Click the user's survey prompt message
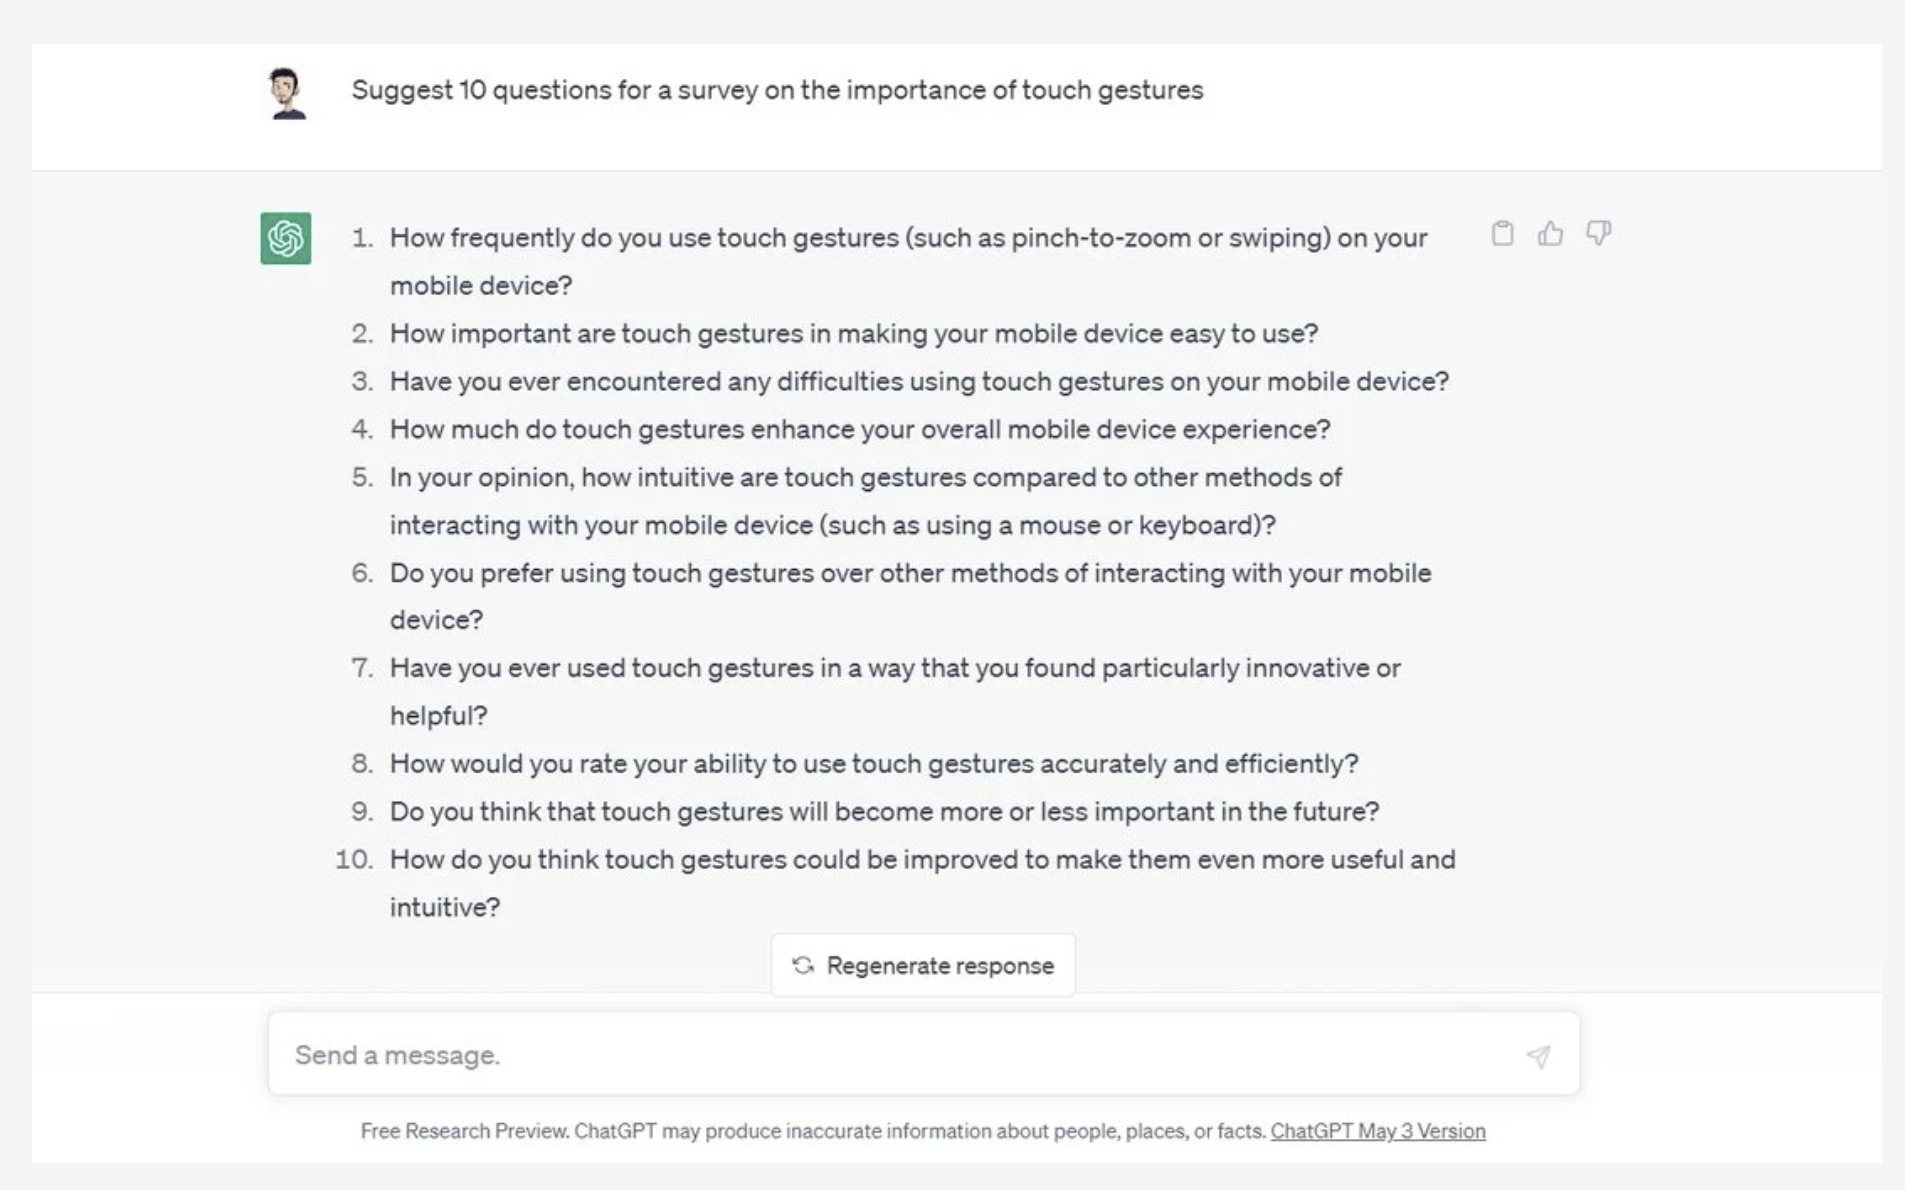 779,89
